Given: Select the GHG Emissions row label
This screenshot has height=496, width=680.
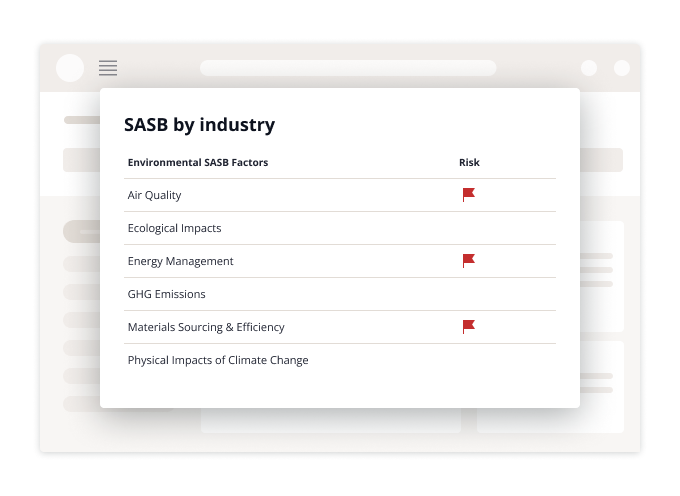Looking at the screenshot, I should tap(167, 294).
